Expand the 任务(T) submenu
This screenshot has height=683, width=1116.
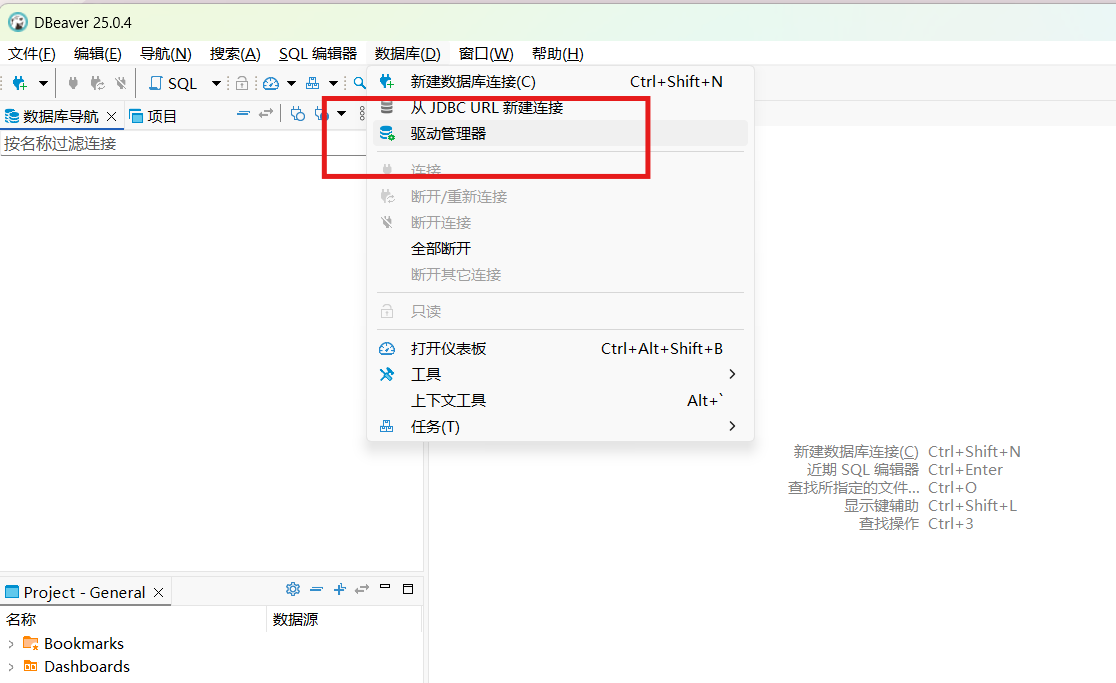tap(560, 426)
